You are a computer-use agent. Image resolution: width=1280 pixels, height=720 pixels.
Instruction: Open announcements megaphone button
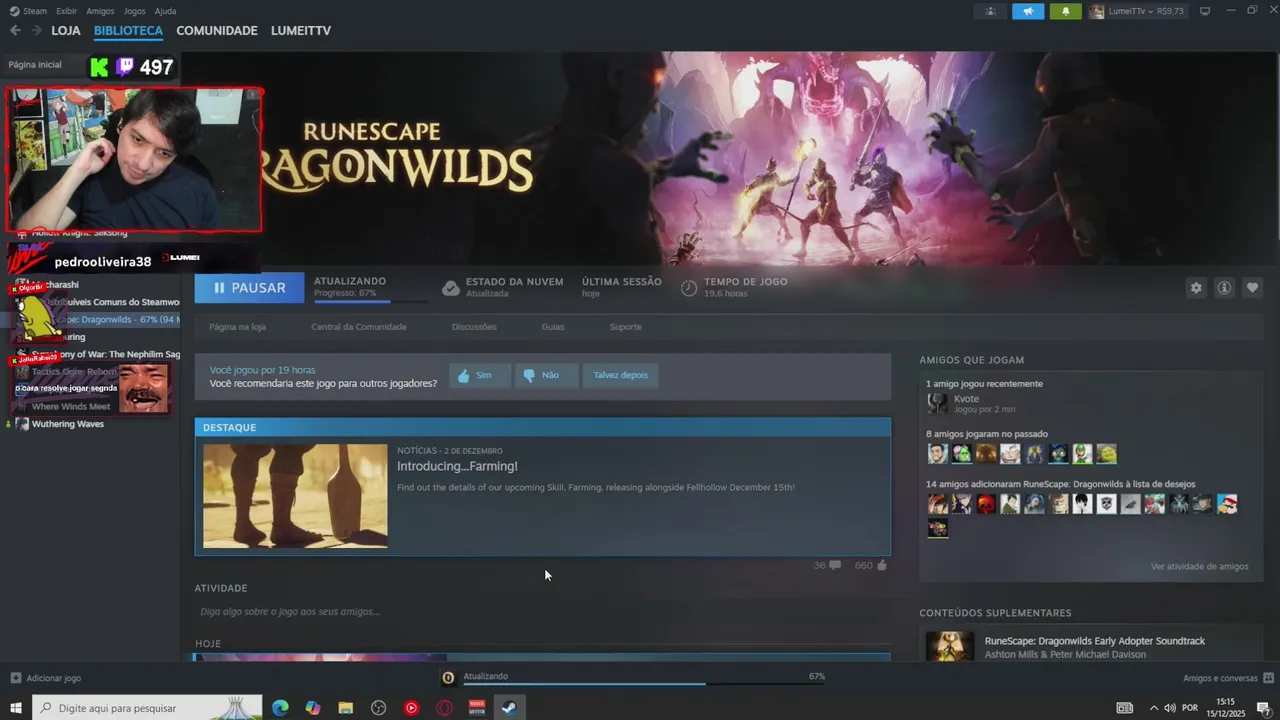pos(1028,11)
